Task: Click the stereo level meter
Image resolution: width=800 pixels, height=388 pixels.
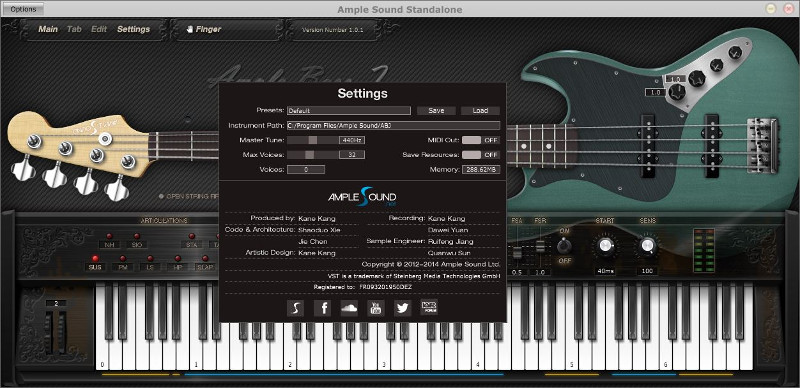Action: (x=704, y=250)
